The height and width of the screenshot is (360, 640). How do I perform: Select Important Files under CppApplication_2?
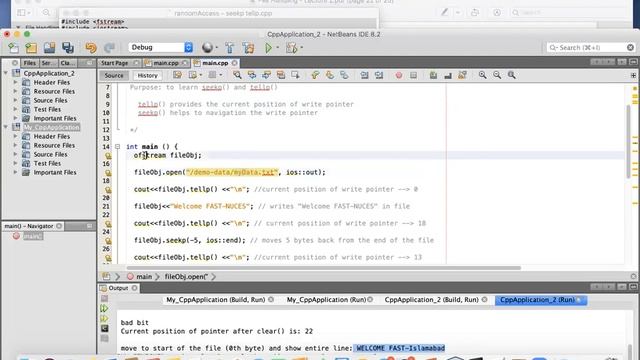55,118
